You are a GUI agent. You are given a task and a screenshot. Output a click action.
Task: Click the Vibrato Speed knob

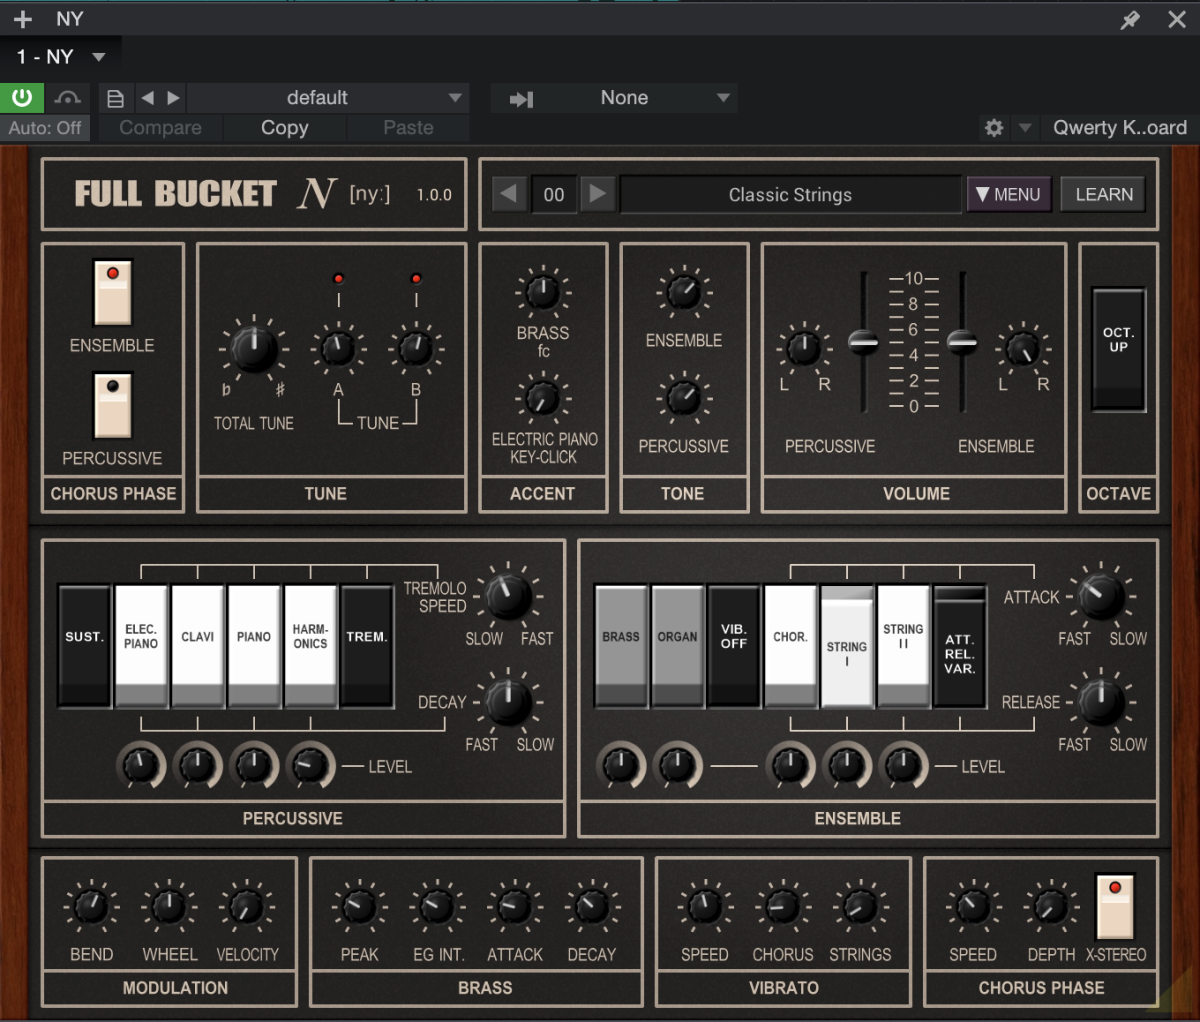(705, 907)
